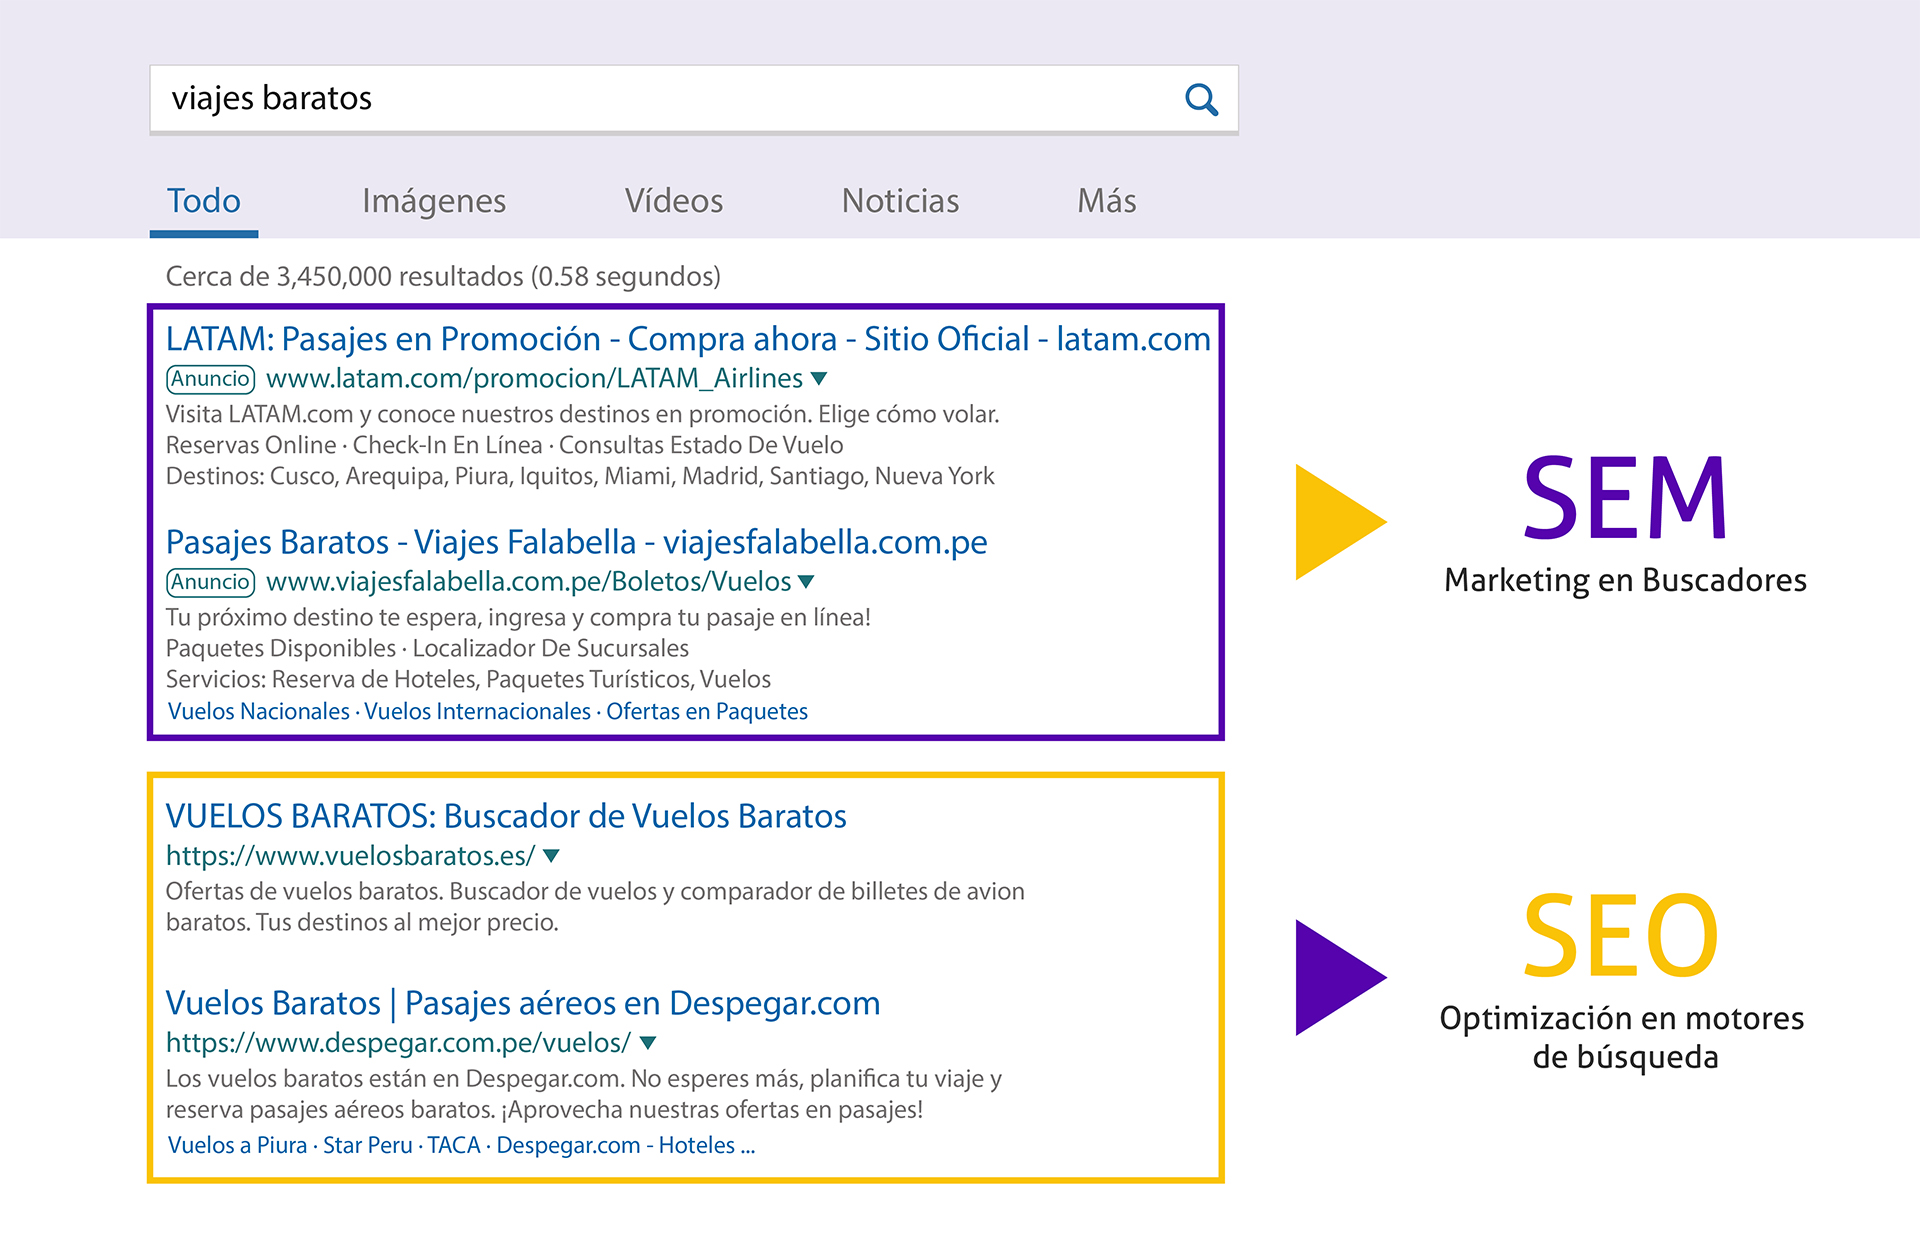Expand the dropdown arrow after vuelosbaratos.es URL
The width and height of the screenshot is (1920, 1240).
click(x=551, y=856)
